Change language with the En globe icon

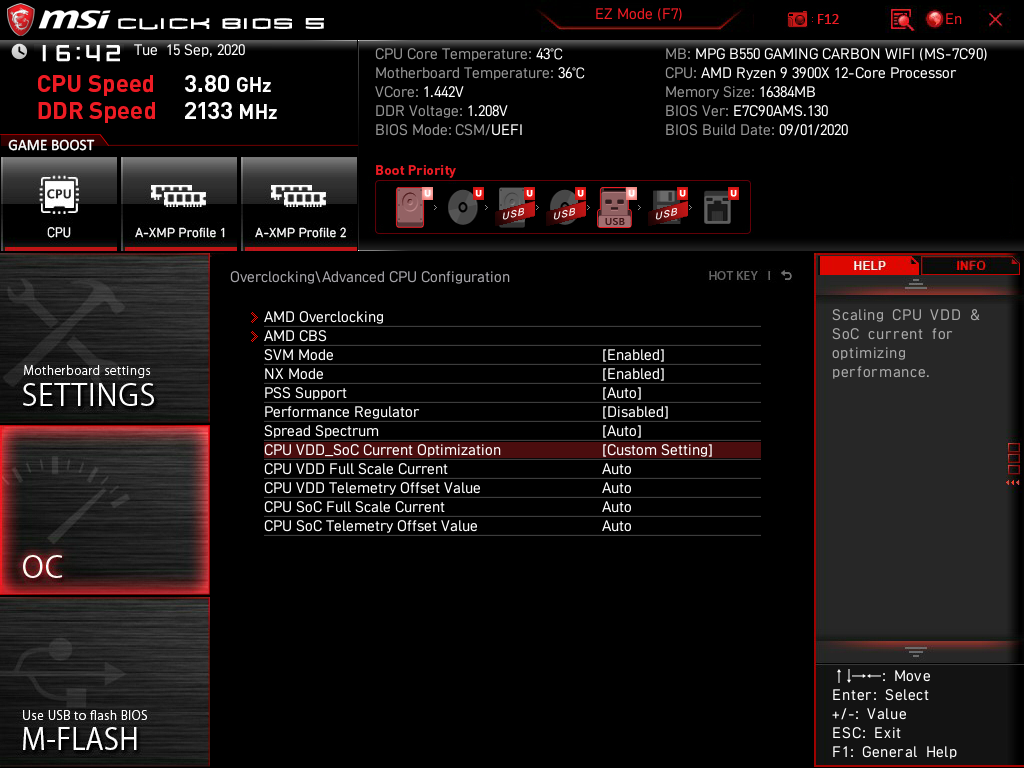pos(944,20)
